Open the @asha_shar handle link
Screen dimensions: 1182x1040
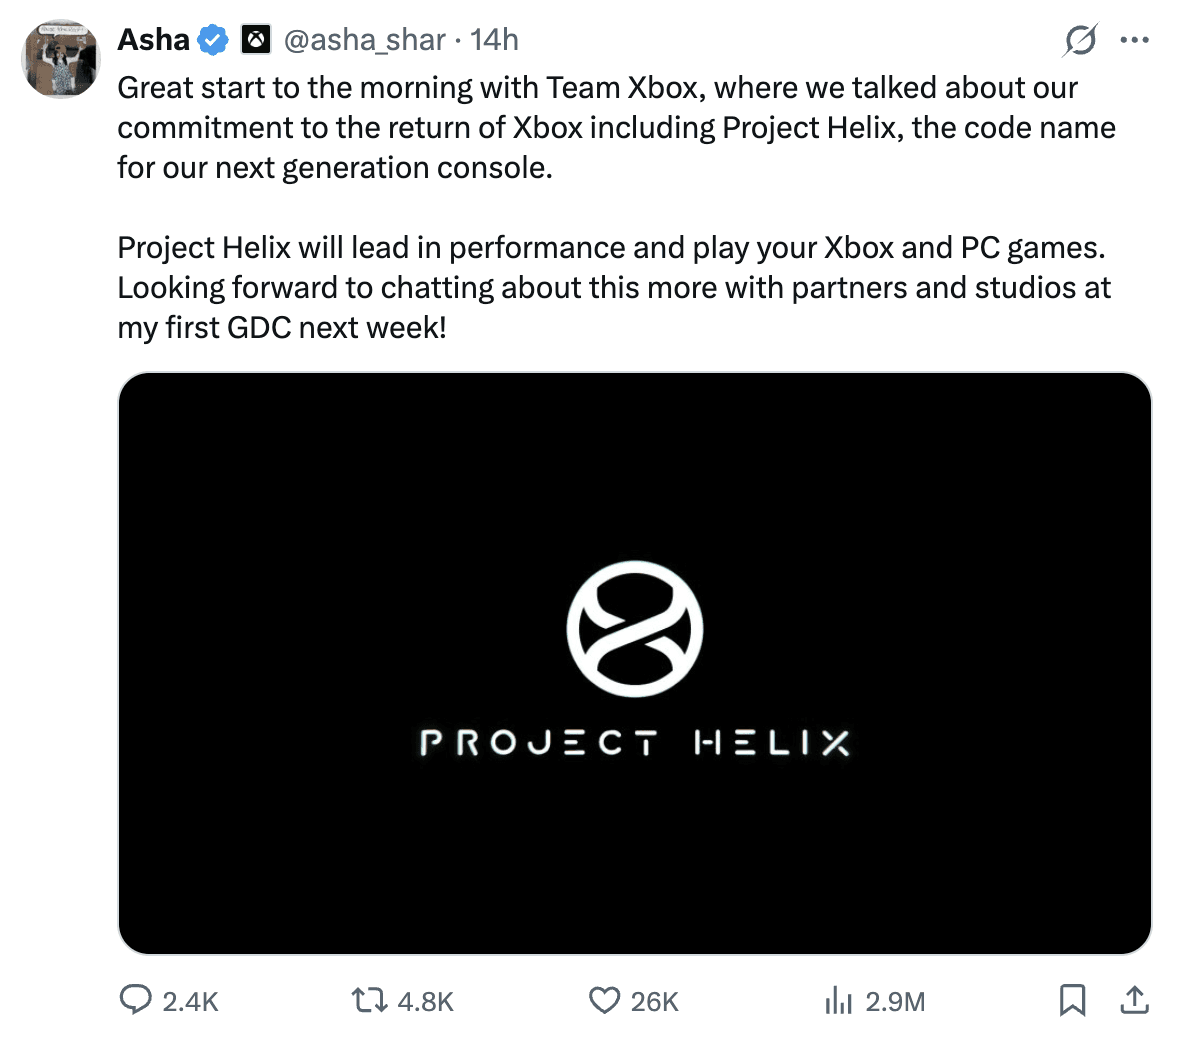(x=364, y=40)
